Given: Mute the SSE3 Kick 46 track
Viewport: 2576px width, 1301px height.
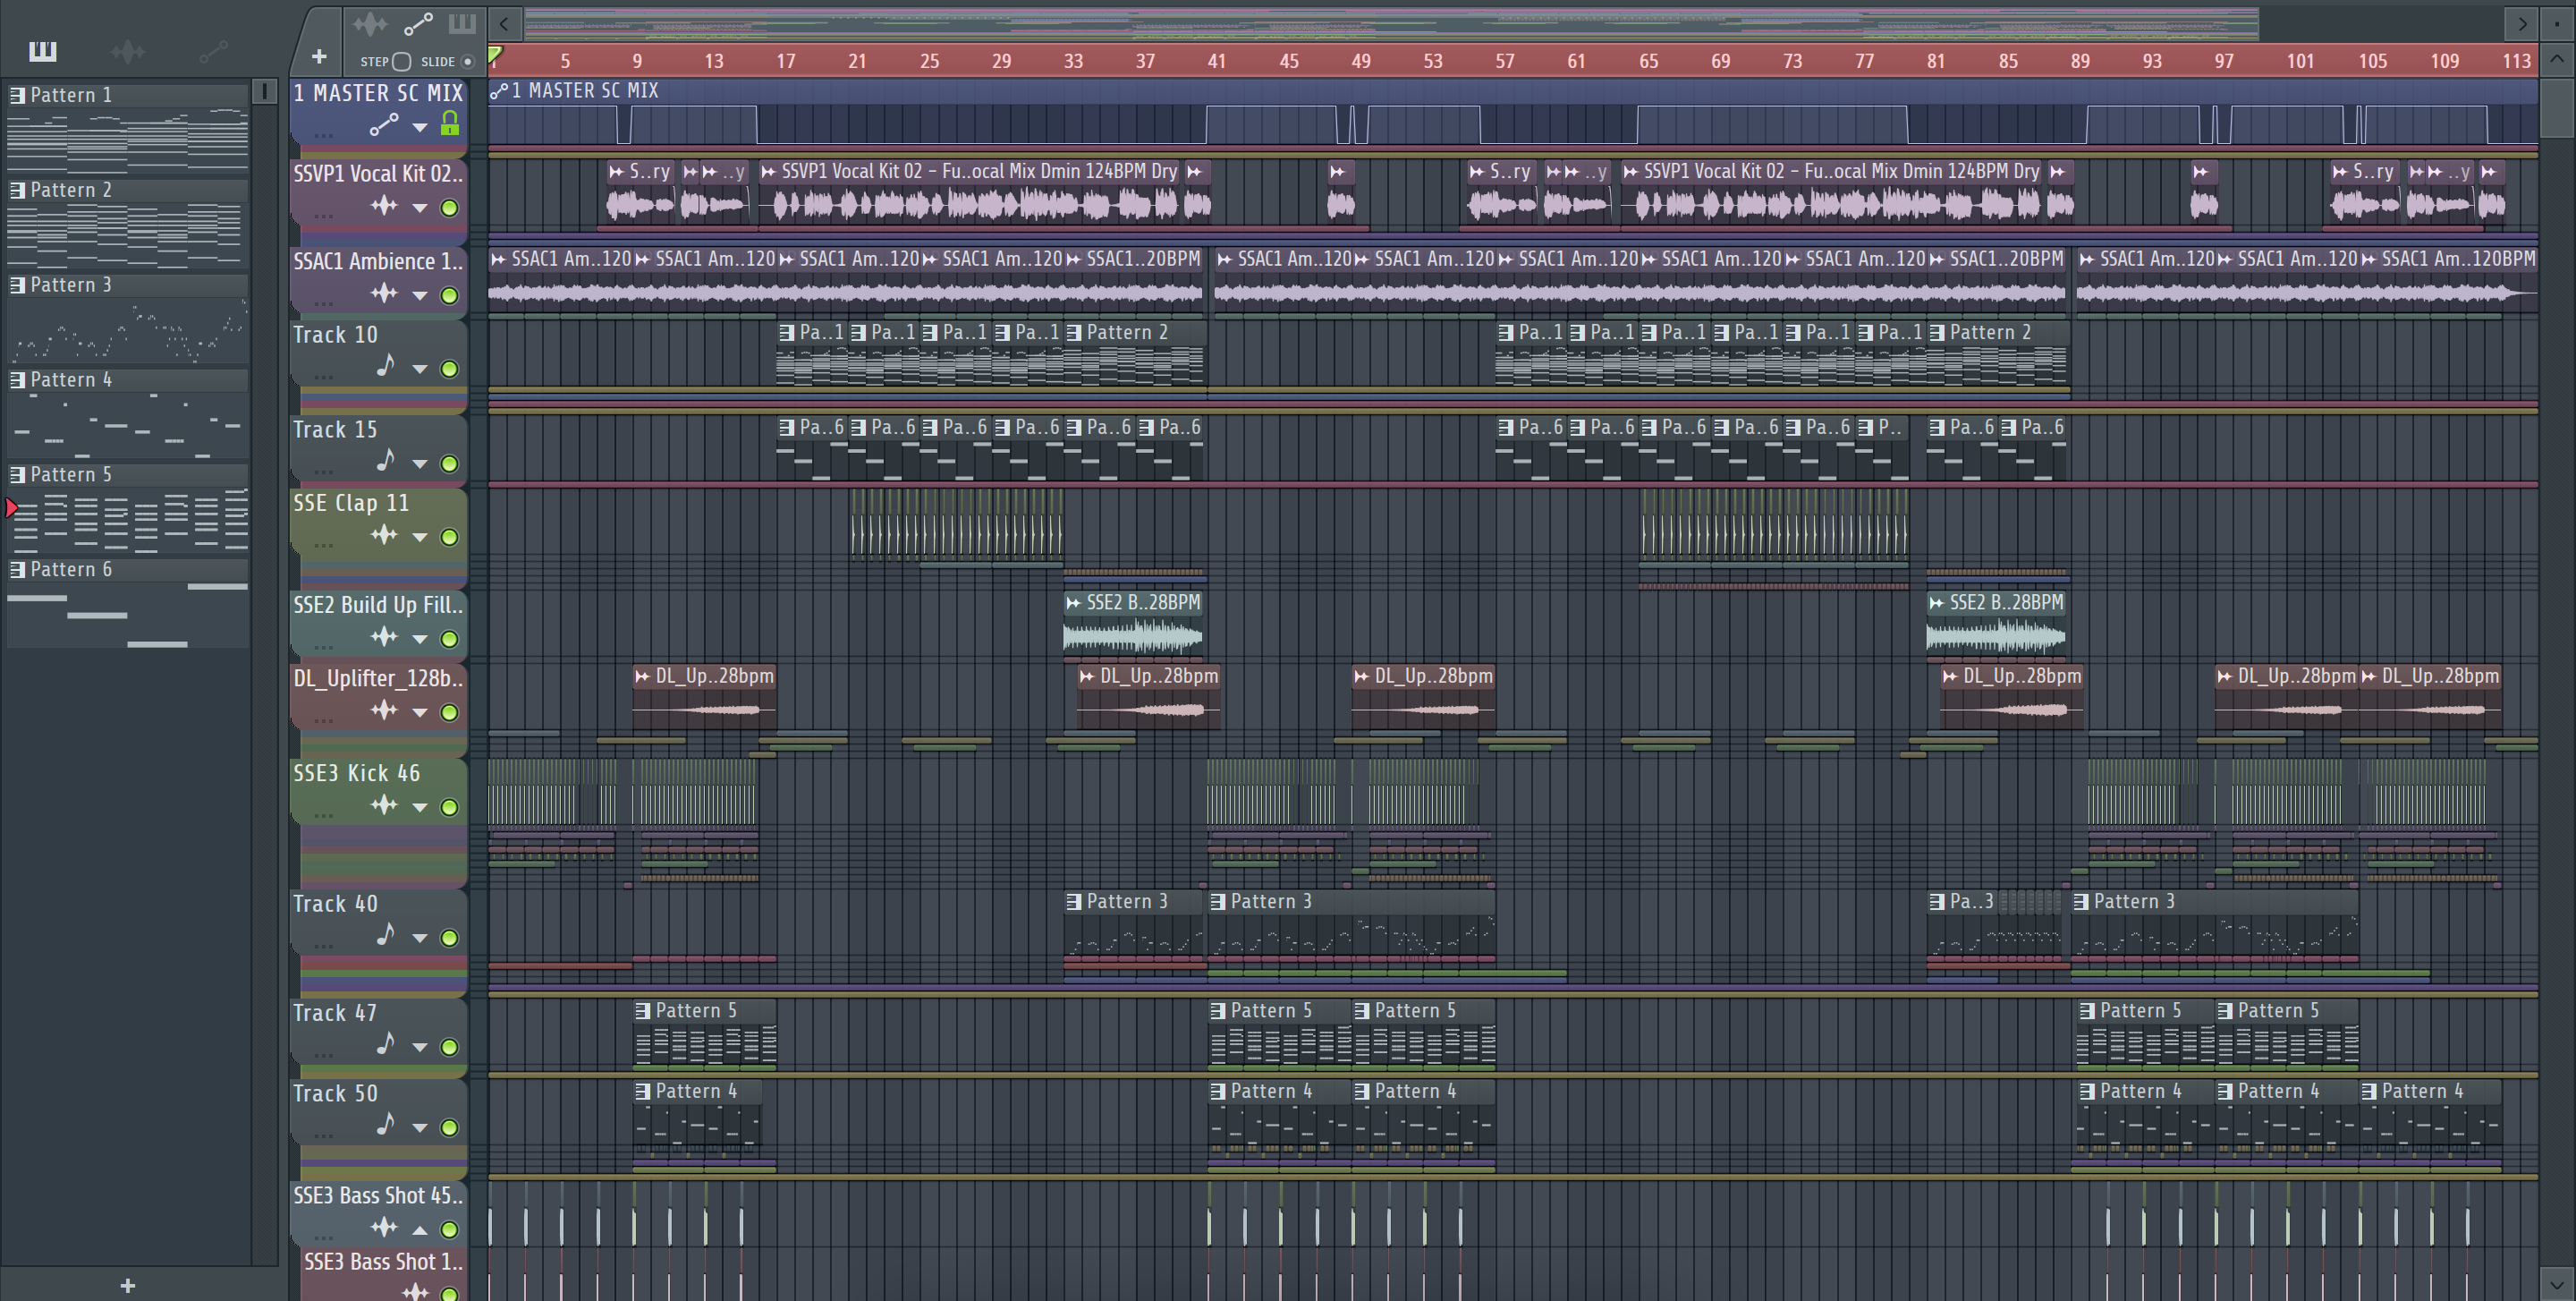Looking at the screenshot, I should click(x=450, y=807).
